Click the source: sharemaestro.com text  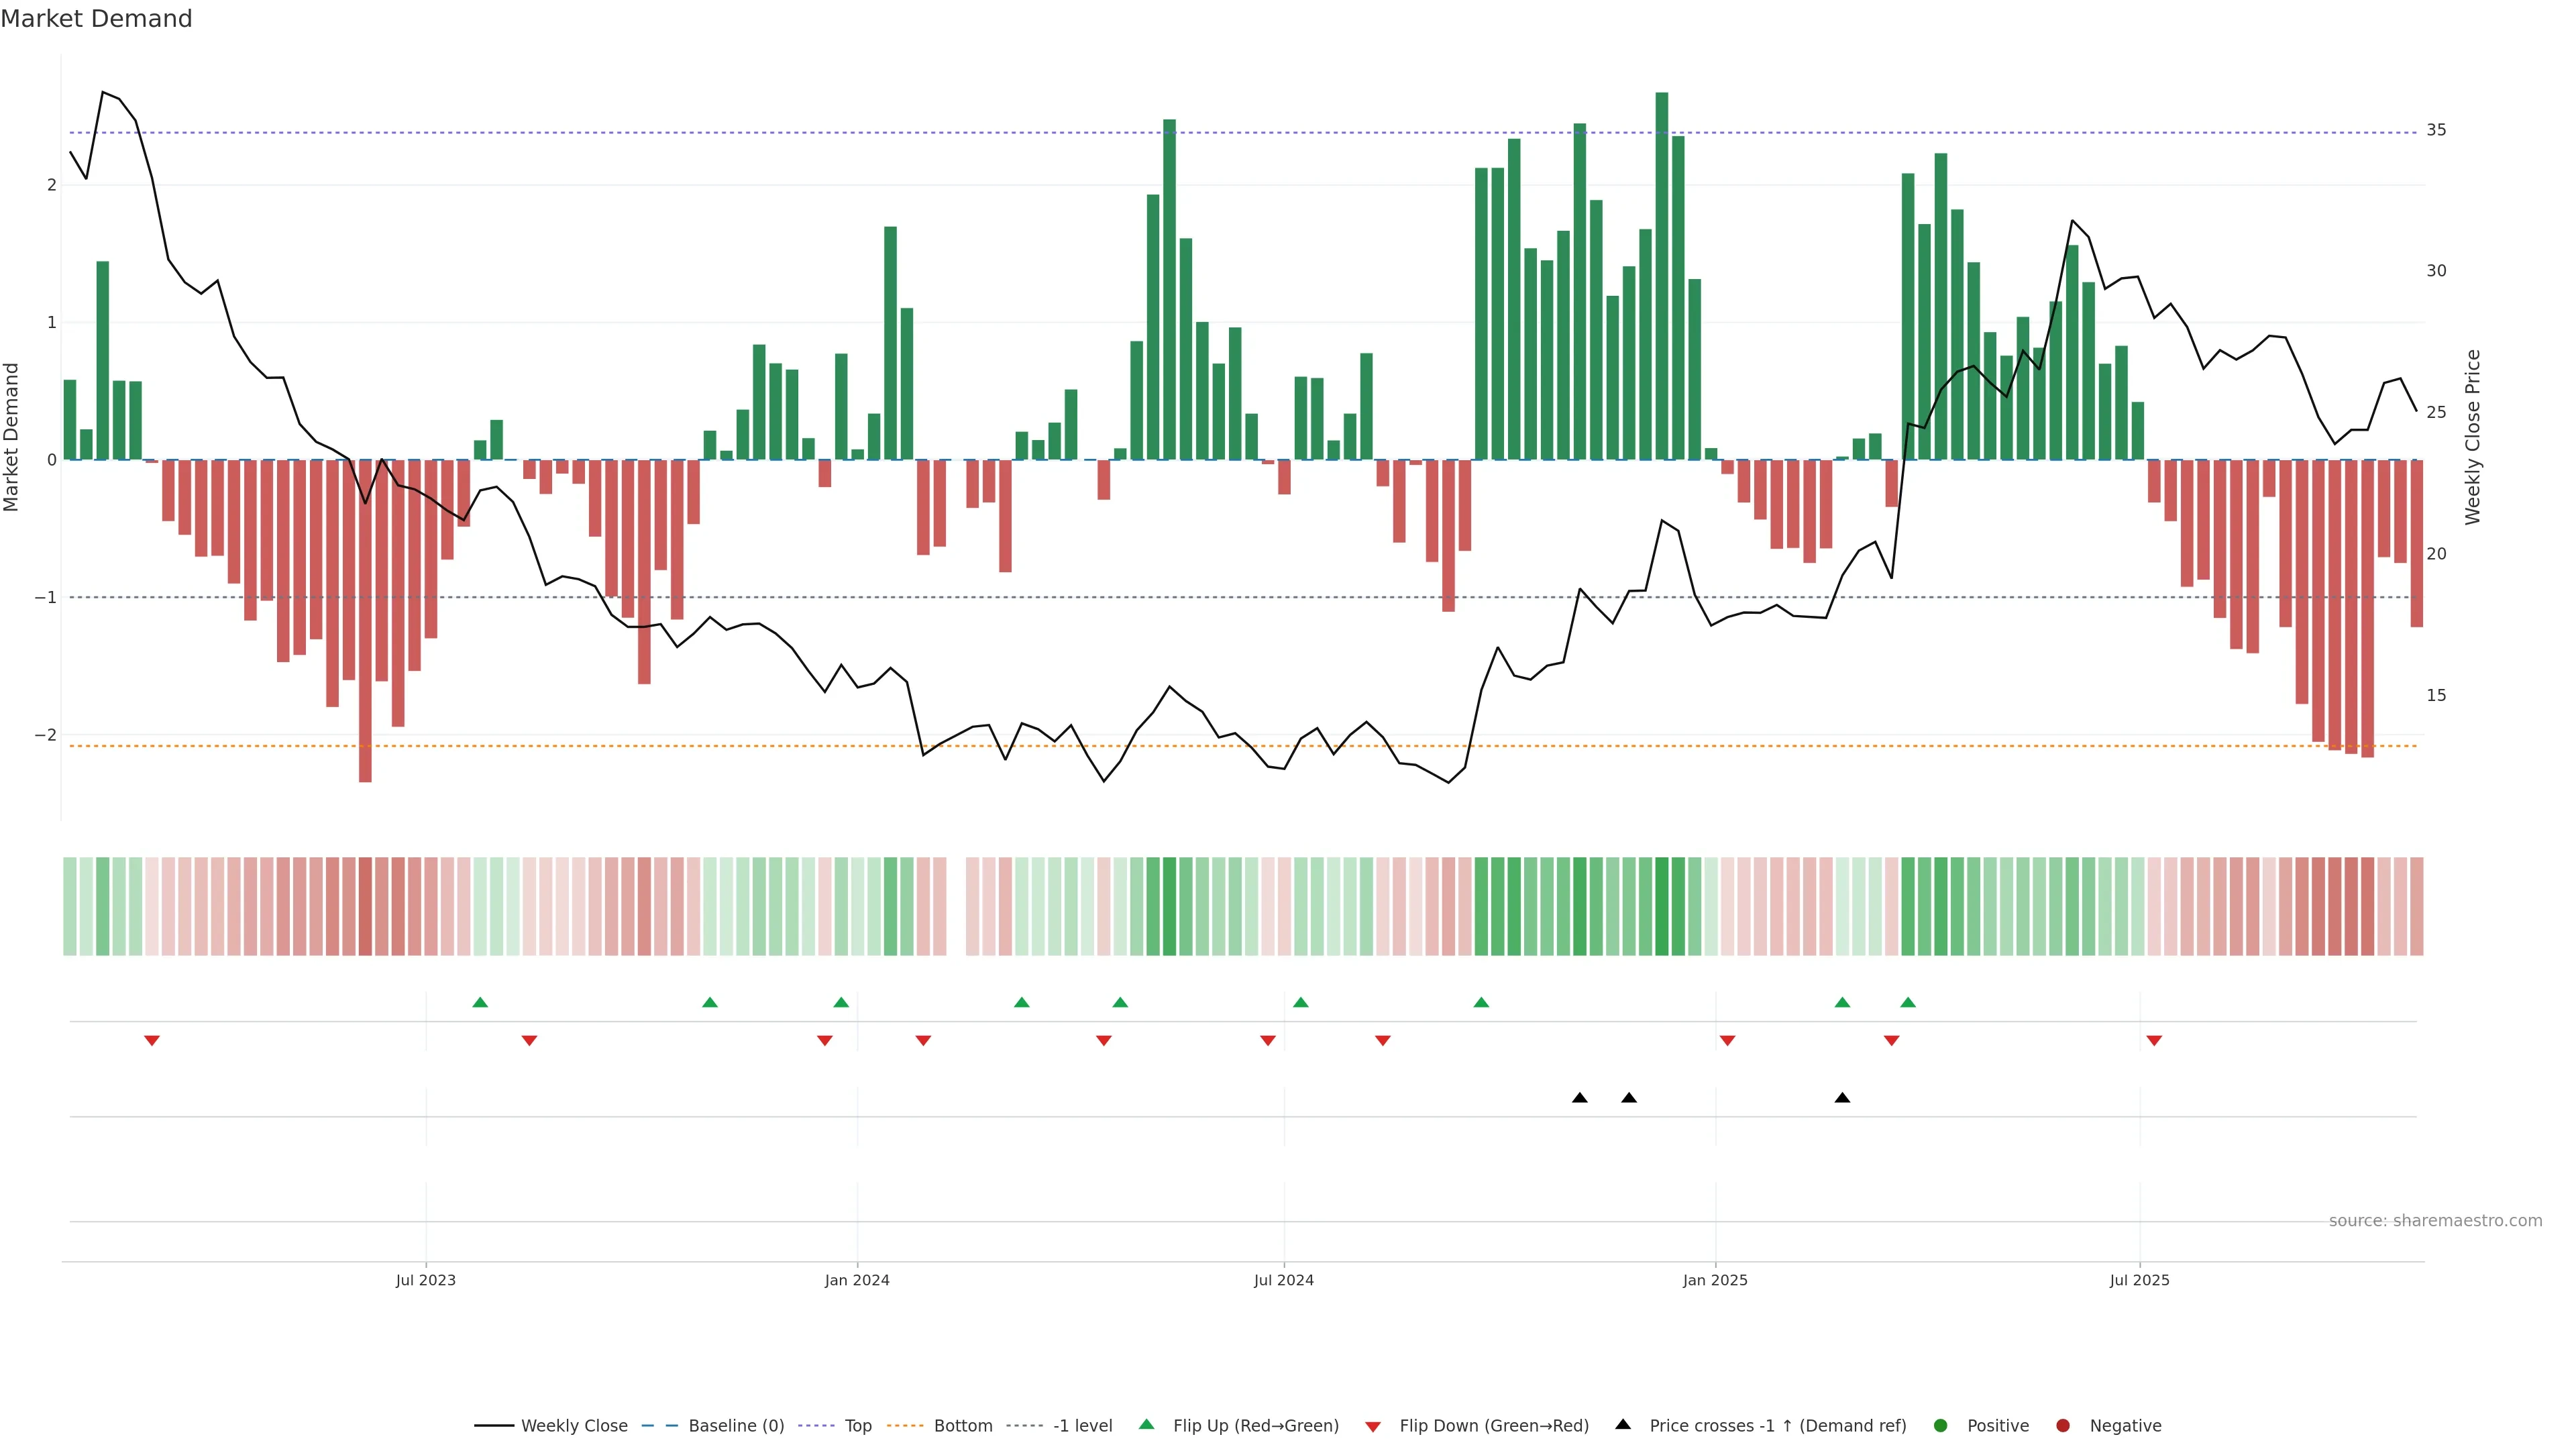tap(2435, 1221)
